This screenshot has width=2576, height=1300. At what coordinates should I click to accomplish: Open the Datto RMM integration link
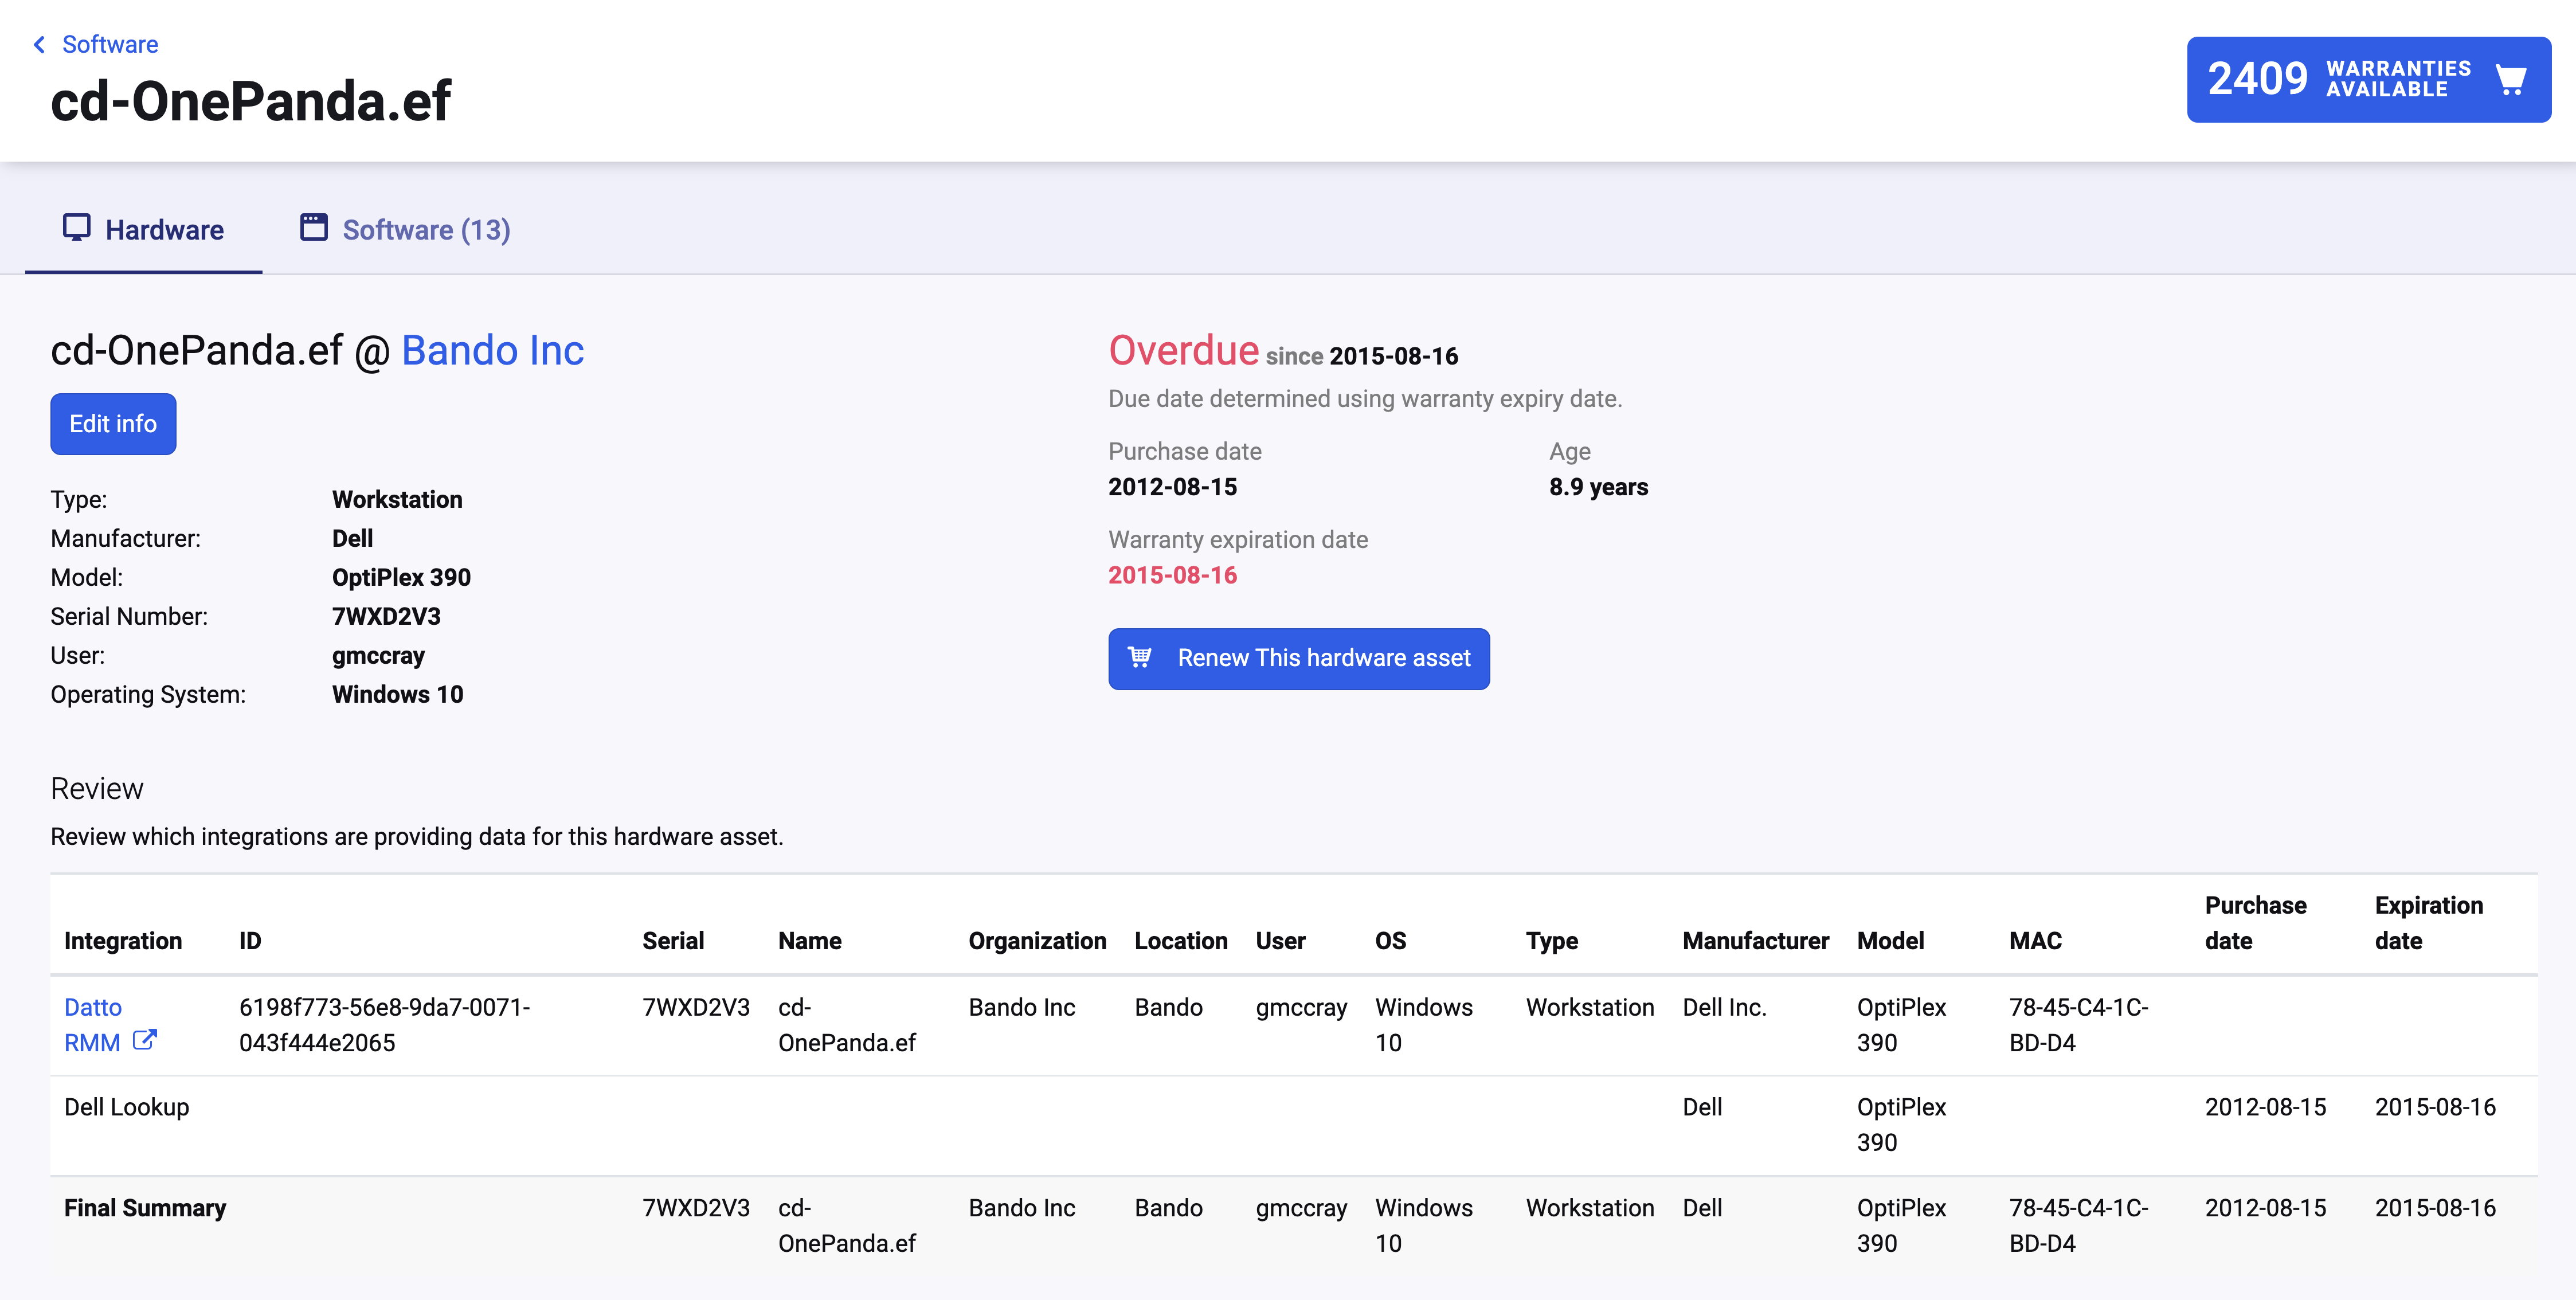click(x=93, y=1024)
